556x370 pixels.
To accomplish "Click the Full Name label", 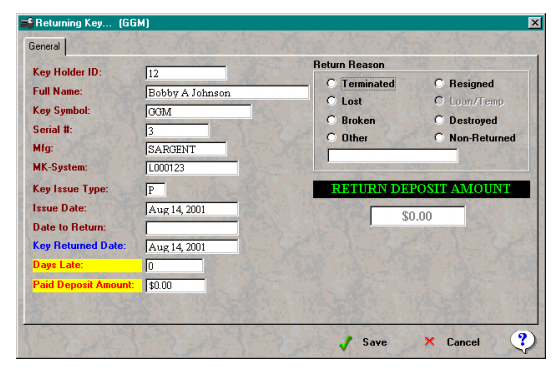I will tap(57, 91).
